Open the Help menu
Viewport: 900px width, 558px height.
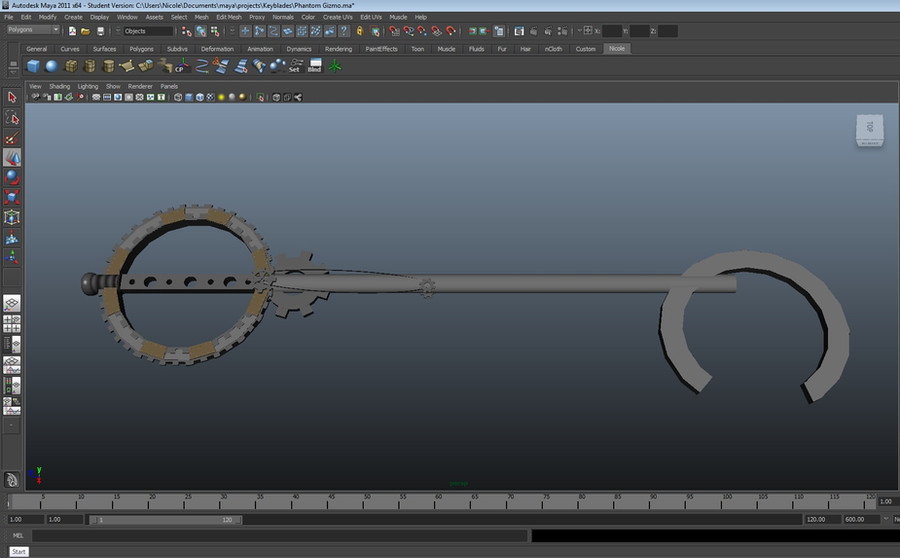[421, 17]
